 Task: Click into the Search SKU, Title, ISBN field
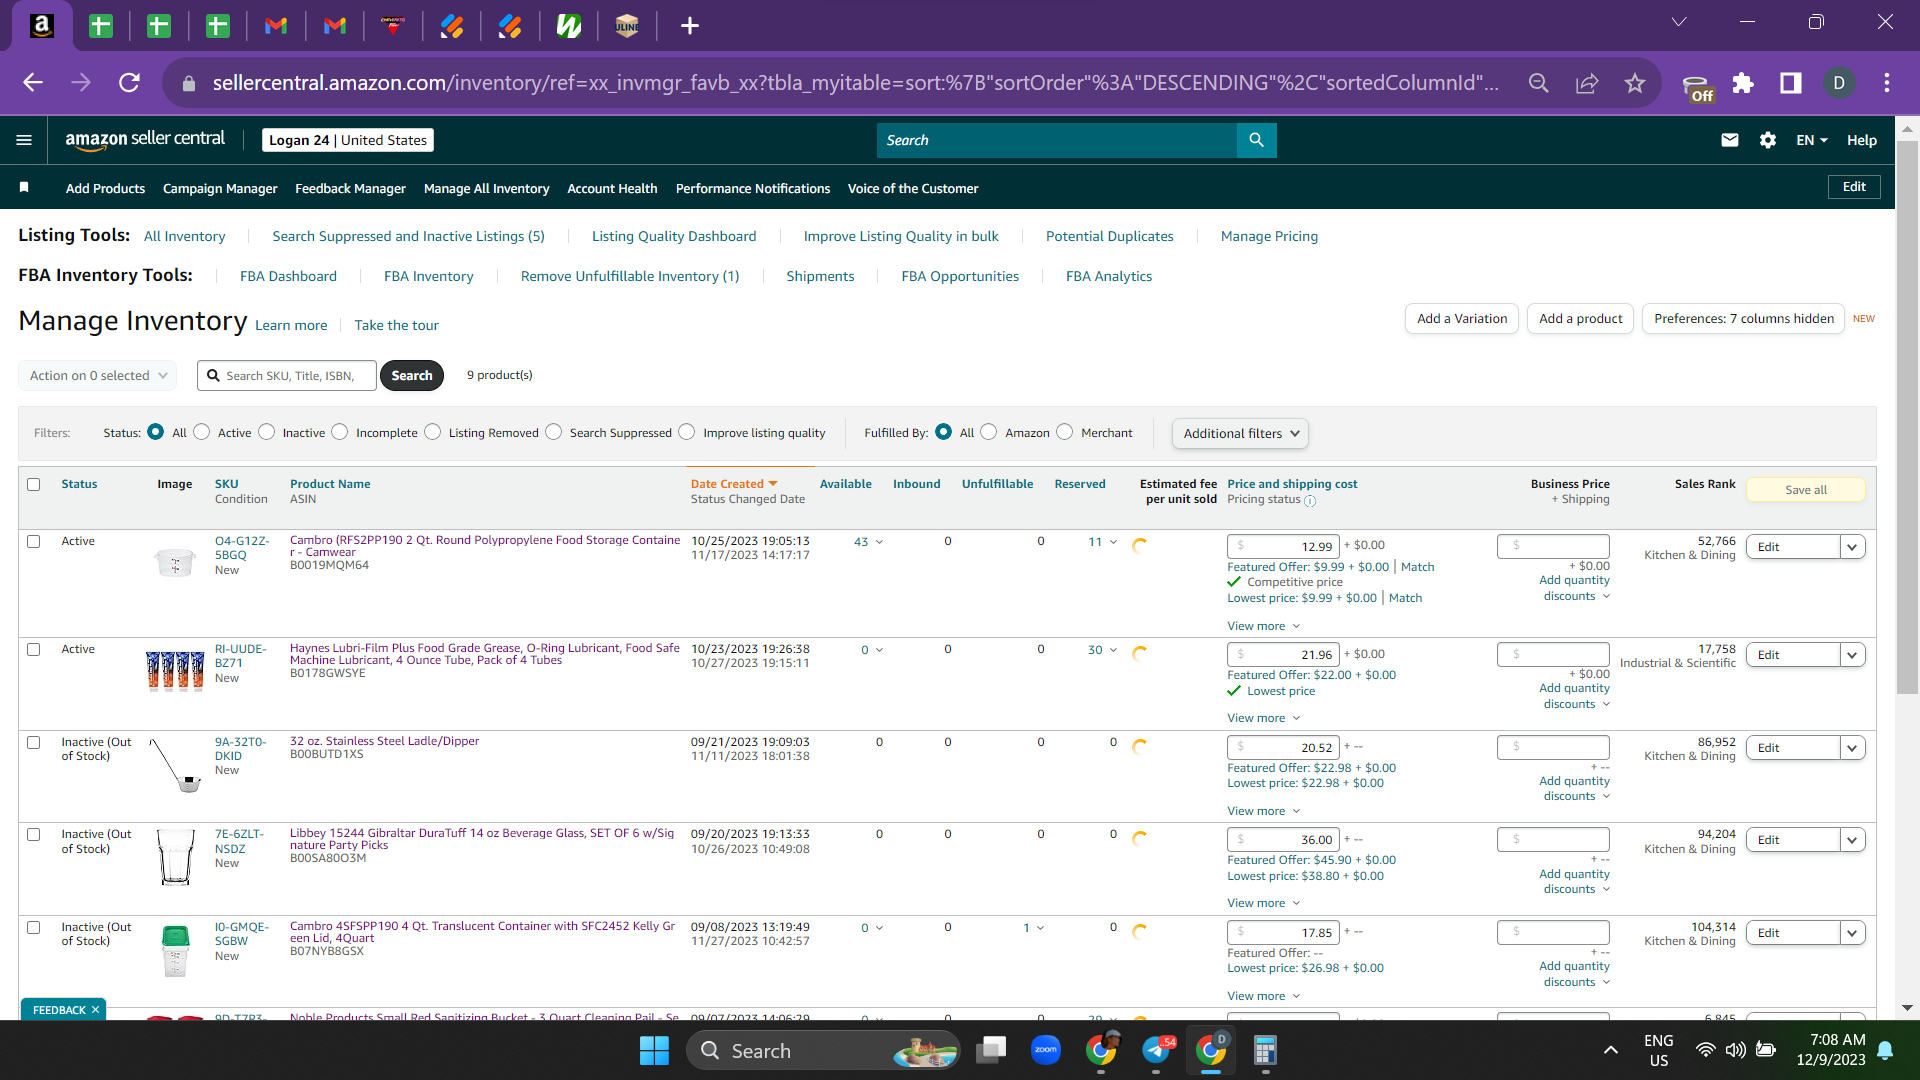tap(287, 375)
